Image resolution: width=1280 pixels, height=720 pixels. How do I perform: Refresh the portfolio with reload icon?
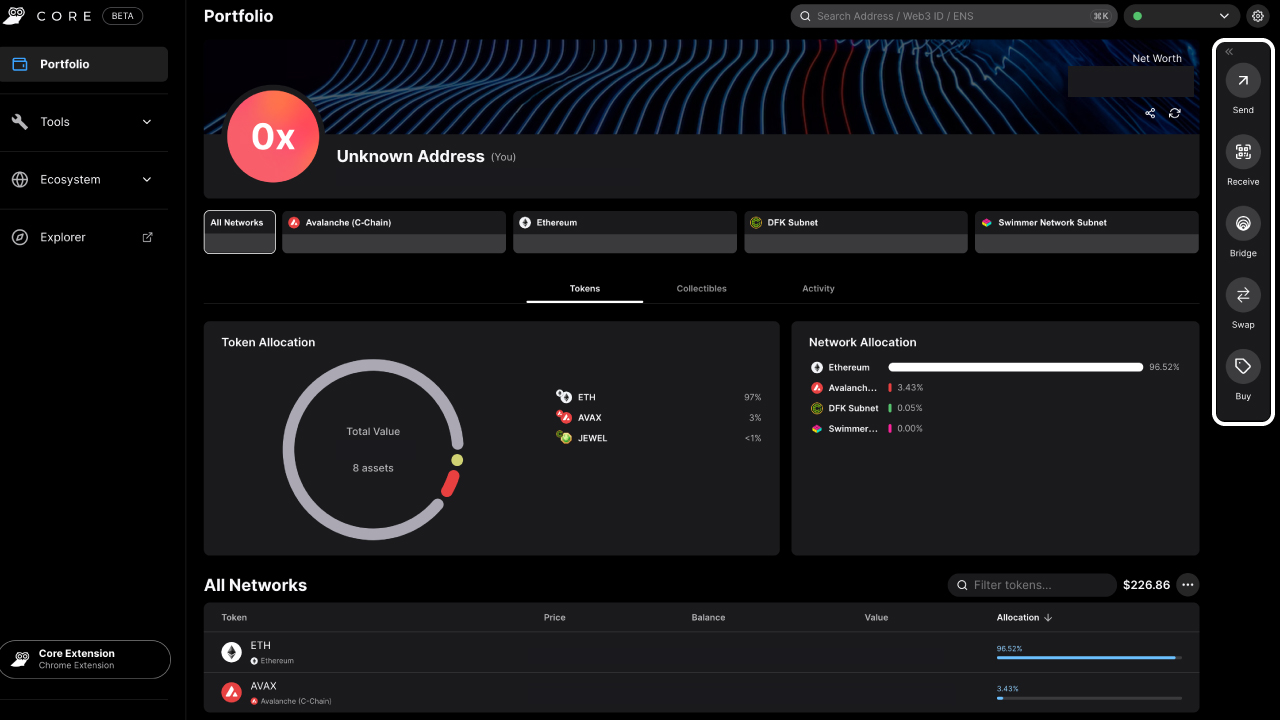coord(1175,113)
